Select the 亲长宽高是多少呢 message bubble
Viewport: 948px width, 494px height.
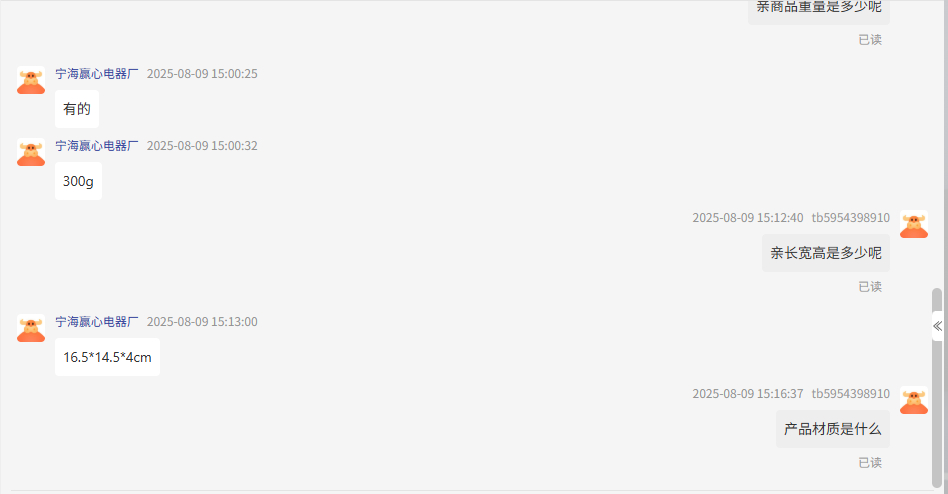tap(825, 253)
